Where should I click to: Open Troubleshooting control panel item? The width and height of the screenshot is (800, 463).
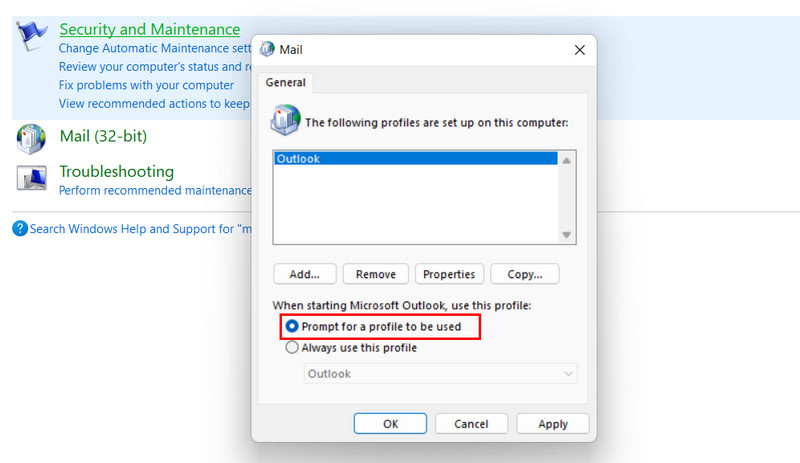click(116, 172)
